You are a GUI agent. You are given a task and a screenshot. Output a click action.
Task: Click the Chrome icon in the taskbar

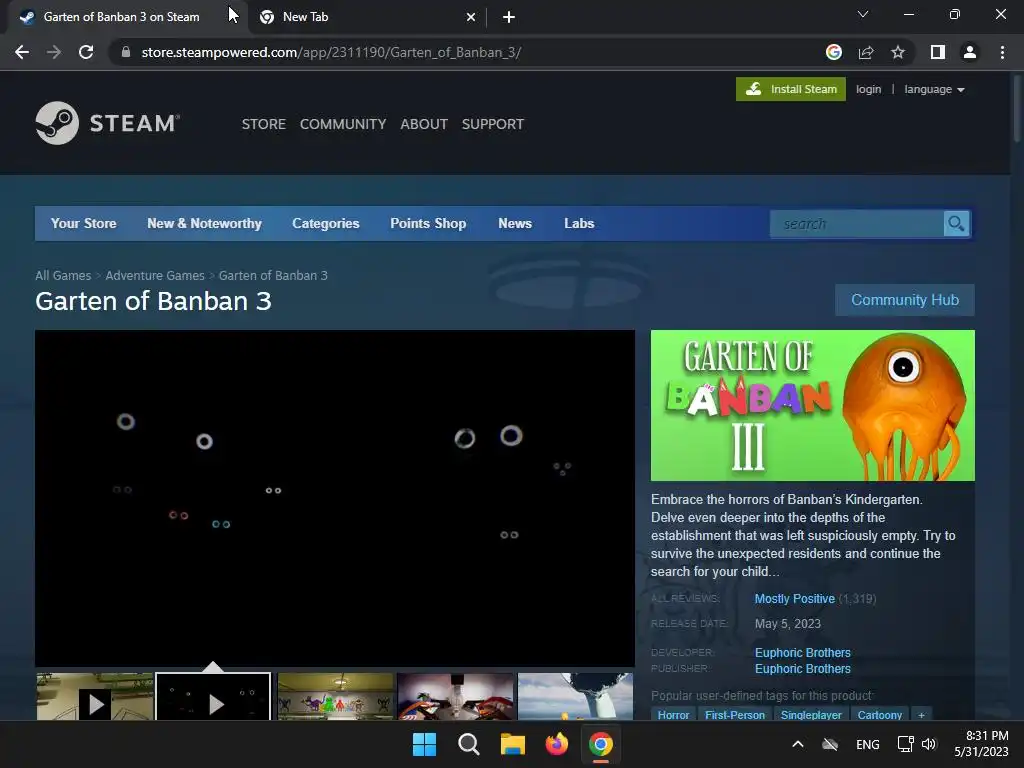(601, 744)
